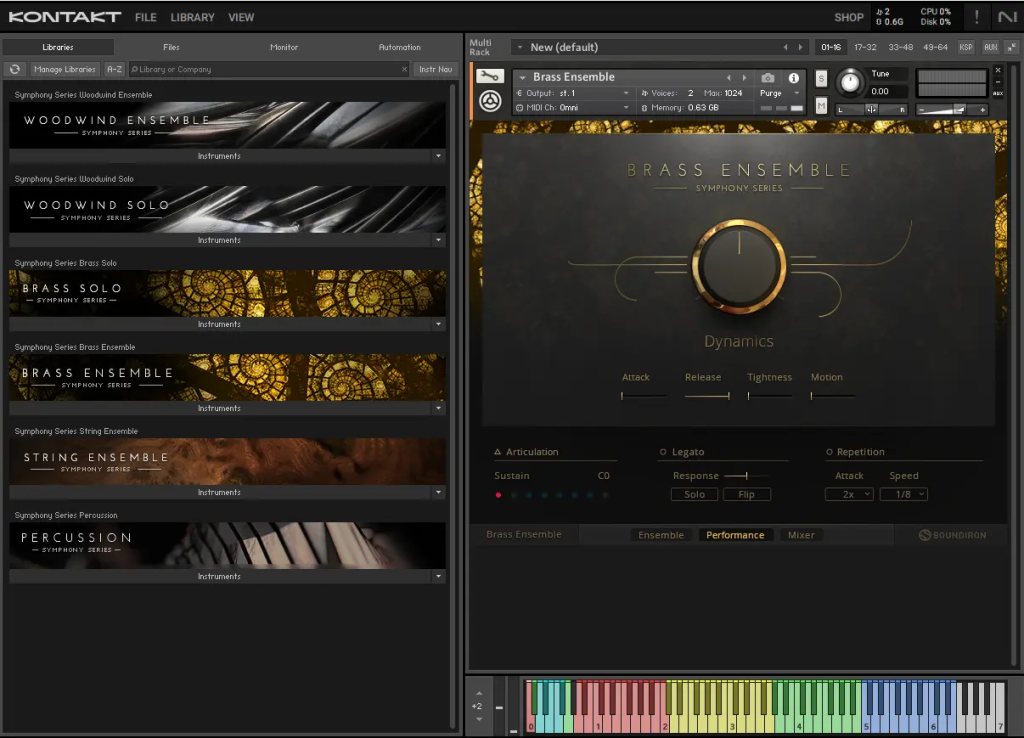Open the FILE menu
The width and height of the screenshot is (1024, 738).
click(146, 18)
